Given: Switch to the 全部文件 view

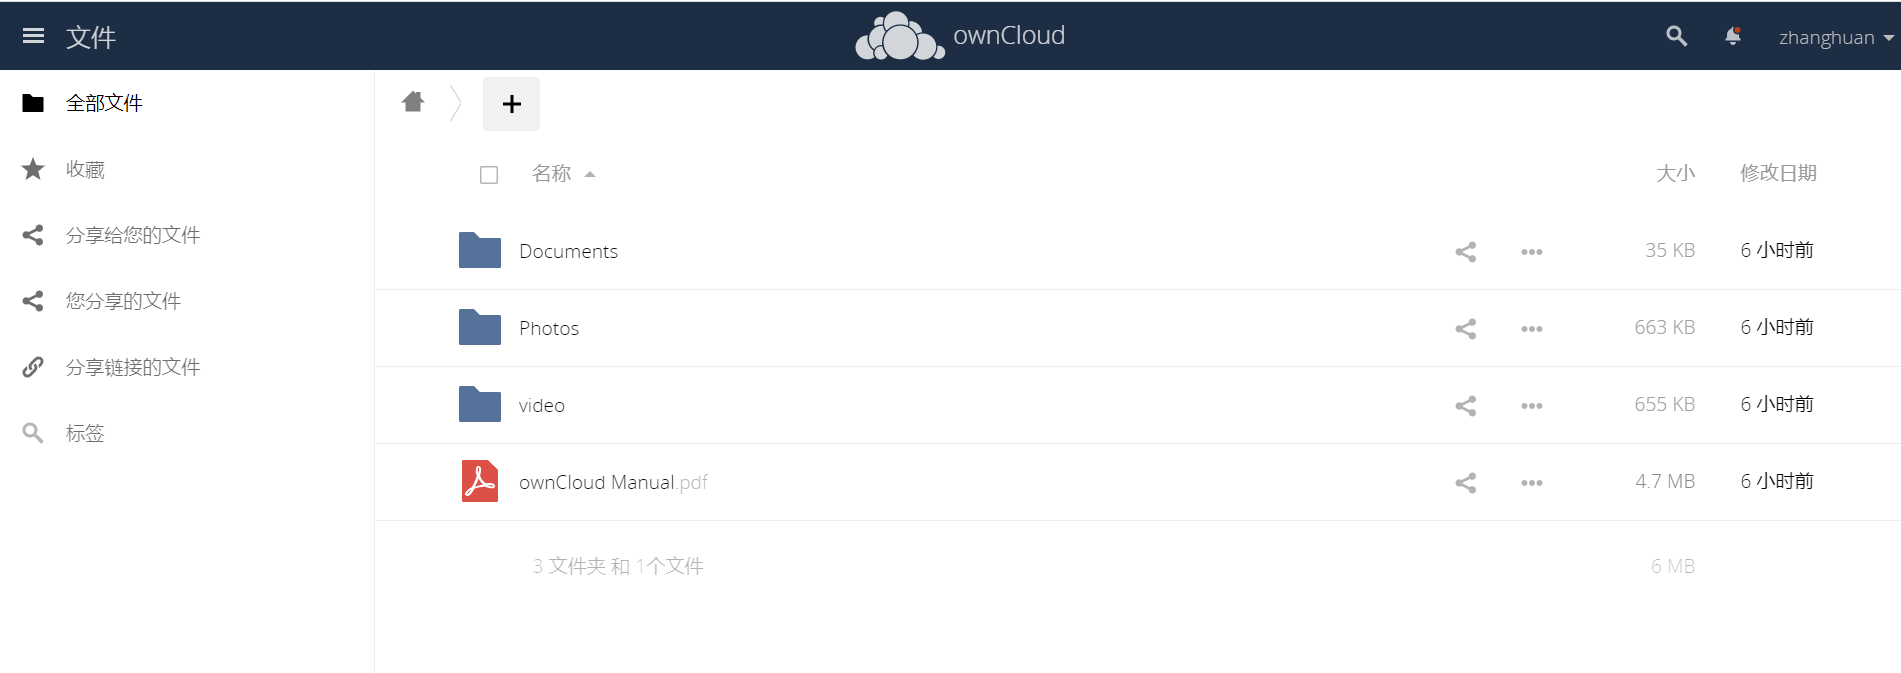Looking at the screenshot, I should [104, 102].
